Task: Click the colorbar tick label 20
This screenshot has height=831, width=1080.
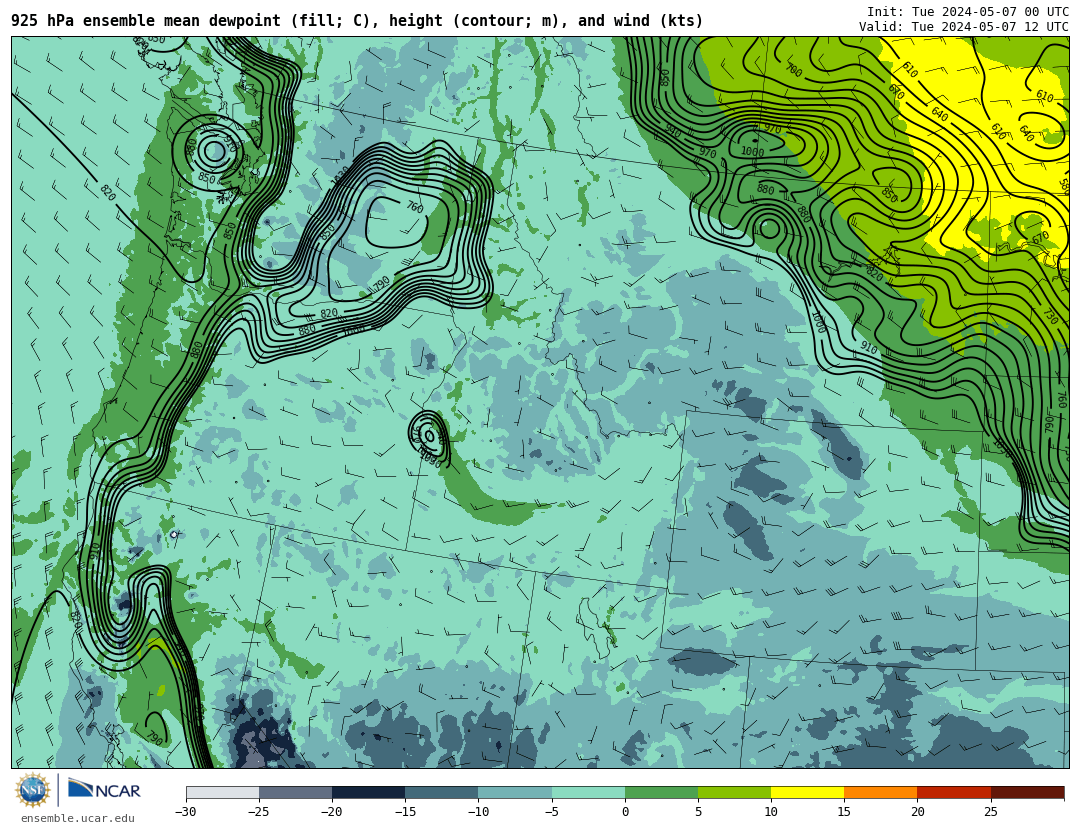Action: (917, 812)
